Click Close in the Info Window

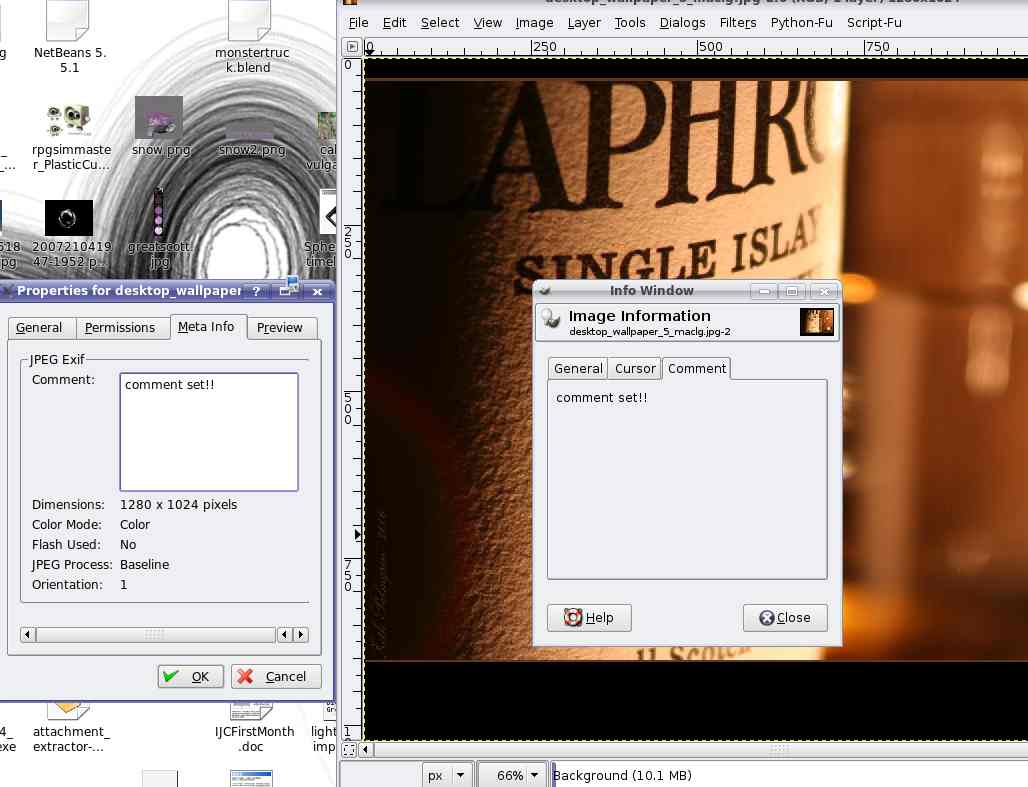tap(785, 618)
